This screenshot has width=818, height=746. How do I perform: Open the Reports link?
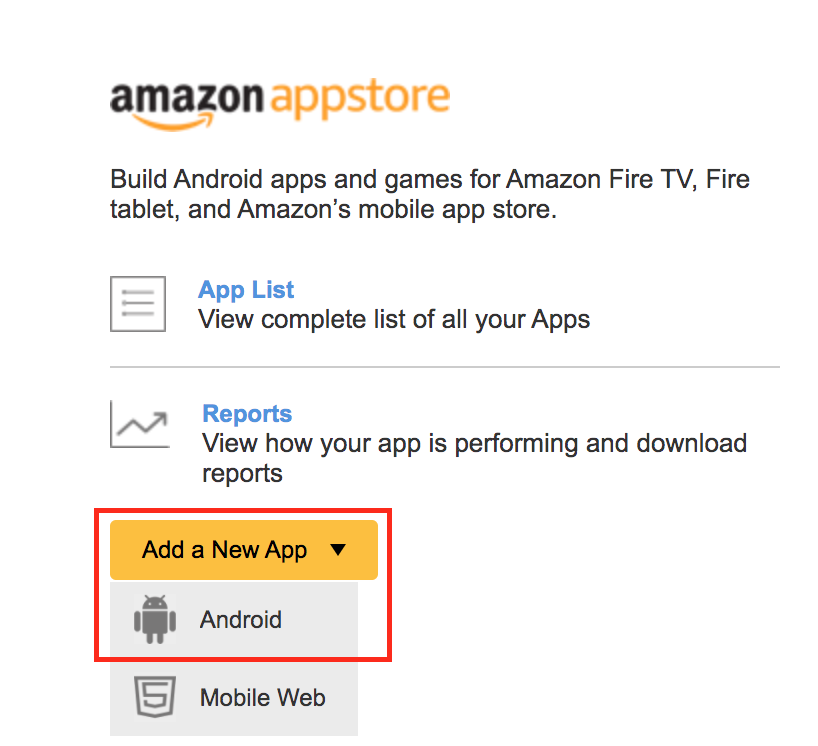tap(247, 414)
